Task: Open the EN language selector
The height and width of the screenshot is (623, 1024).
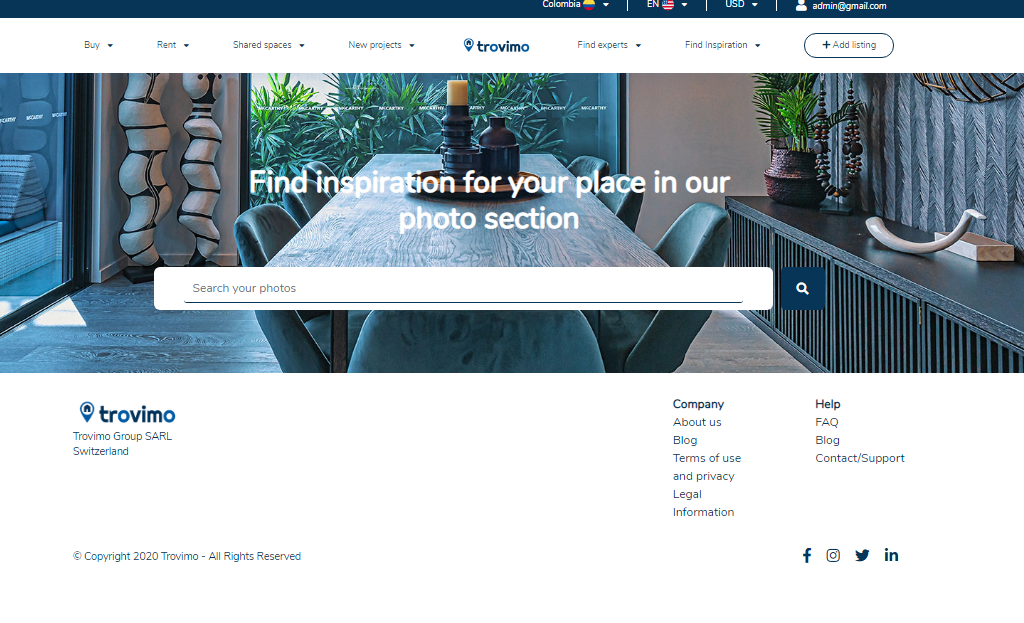Action: (x=666, y=5)
